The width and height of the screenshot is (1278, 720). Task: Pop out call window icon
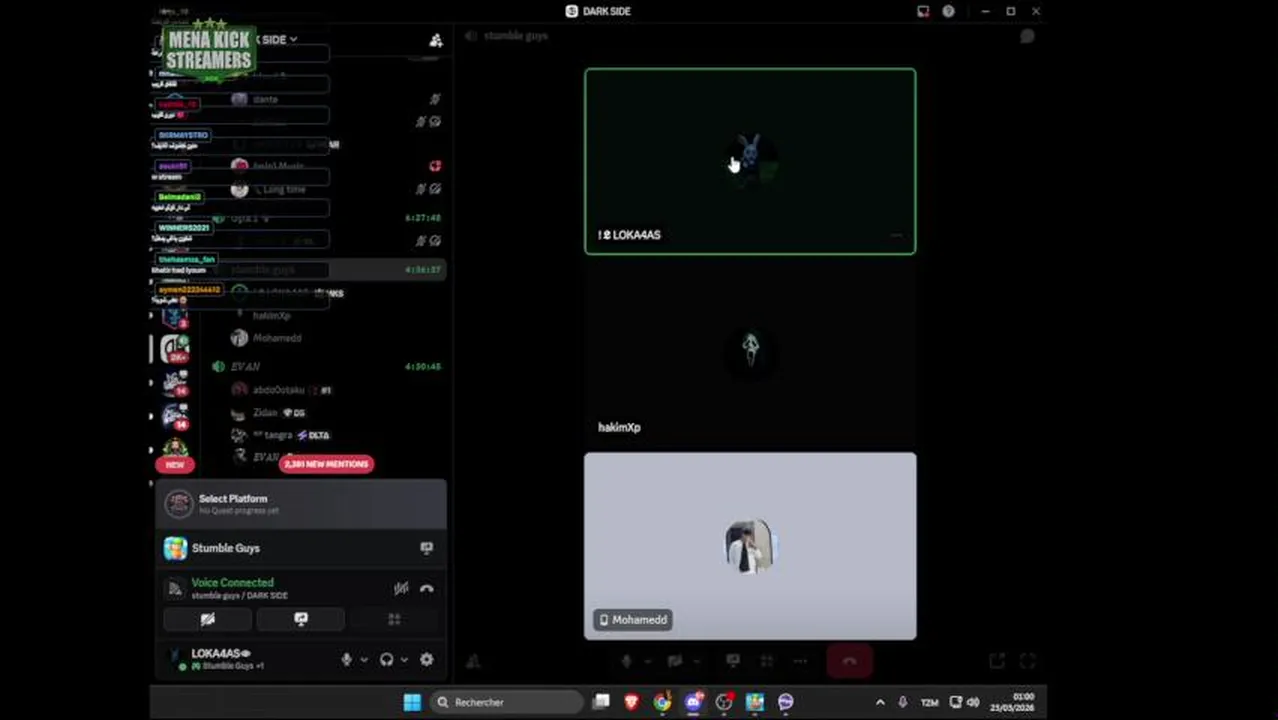(997, 661)
